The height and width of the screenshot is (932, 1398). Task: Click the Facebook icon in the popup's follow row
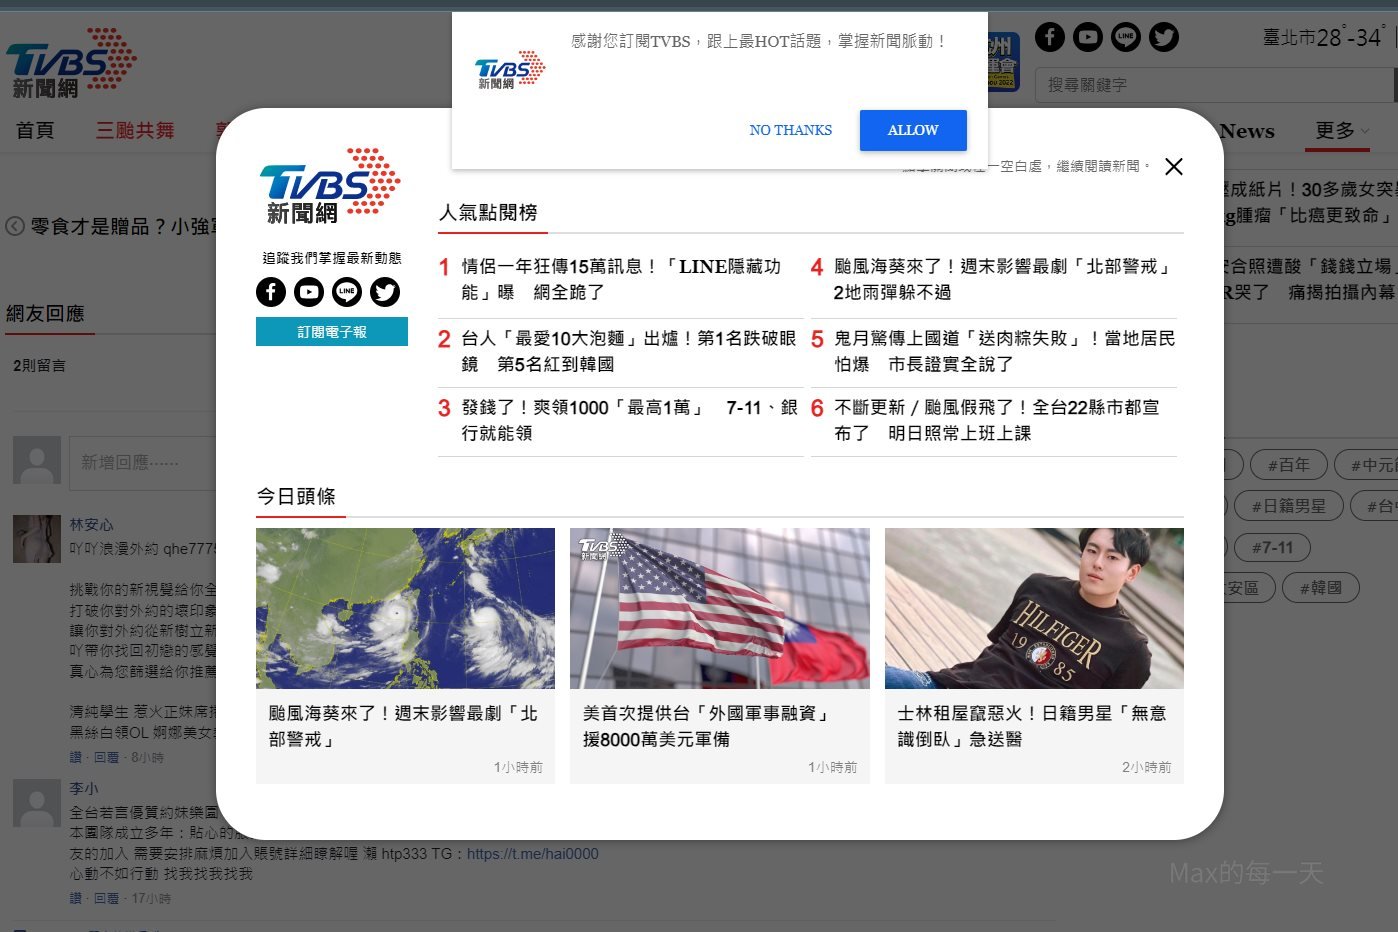(270, 292)
